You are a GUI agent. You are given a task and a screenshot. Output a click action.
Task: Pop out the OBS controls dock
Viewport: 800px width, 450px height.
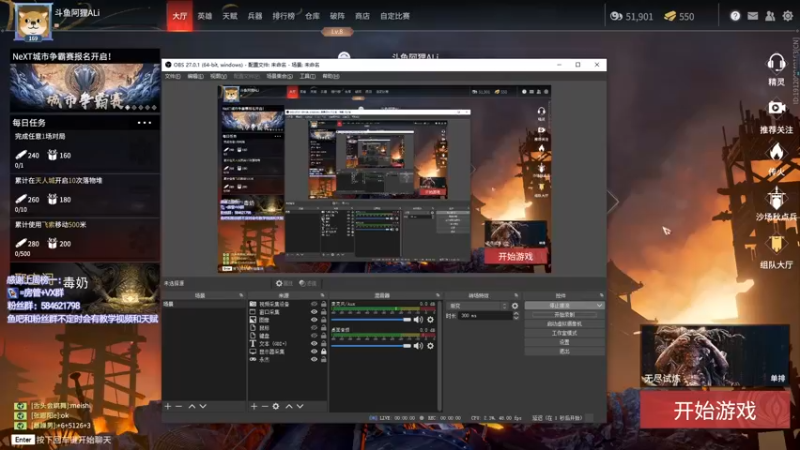click(x=602, y=295)
